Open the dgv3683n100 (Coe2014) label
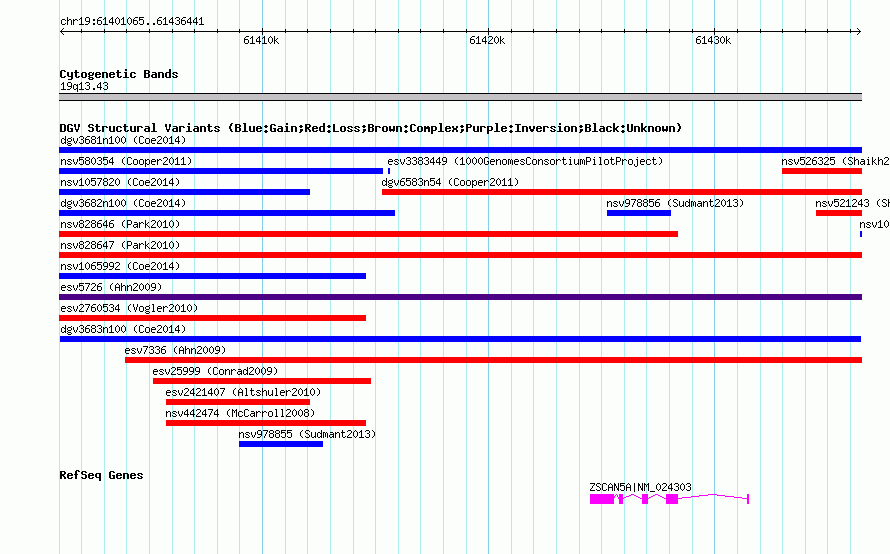Viewport: 890px width, 554px height. (x=123, y=329)
